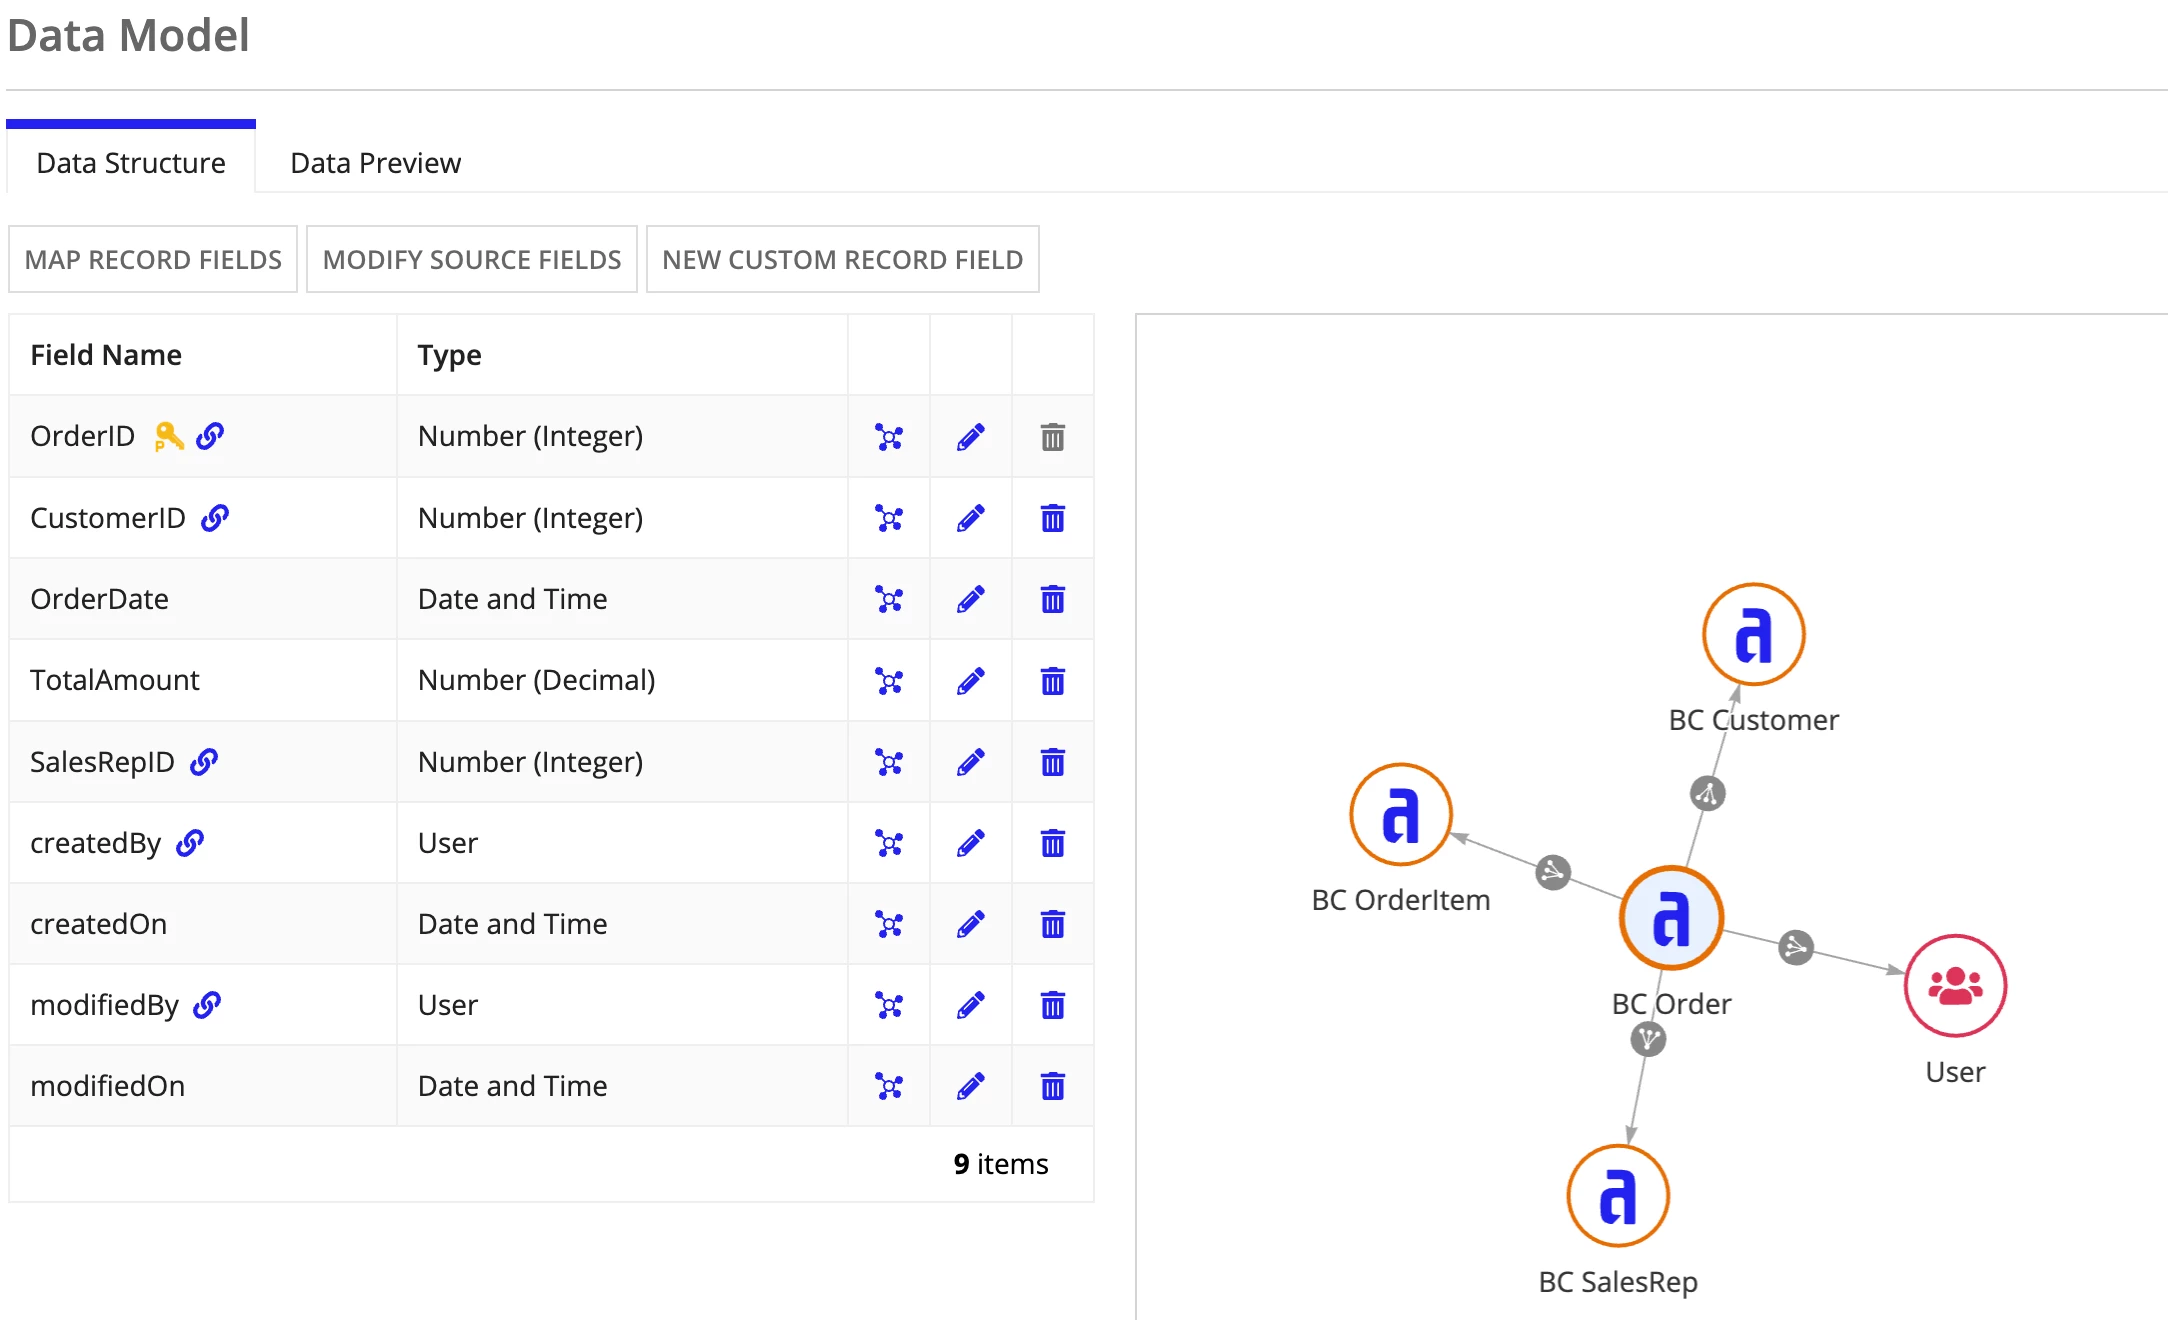
Task: Click the 'Number (Decimal)' type cell
Action: coord(622,681)
